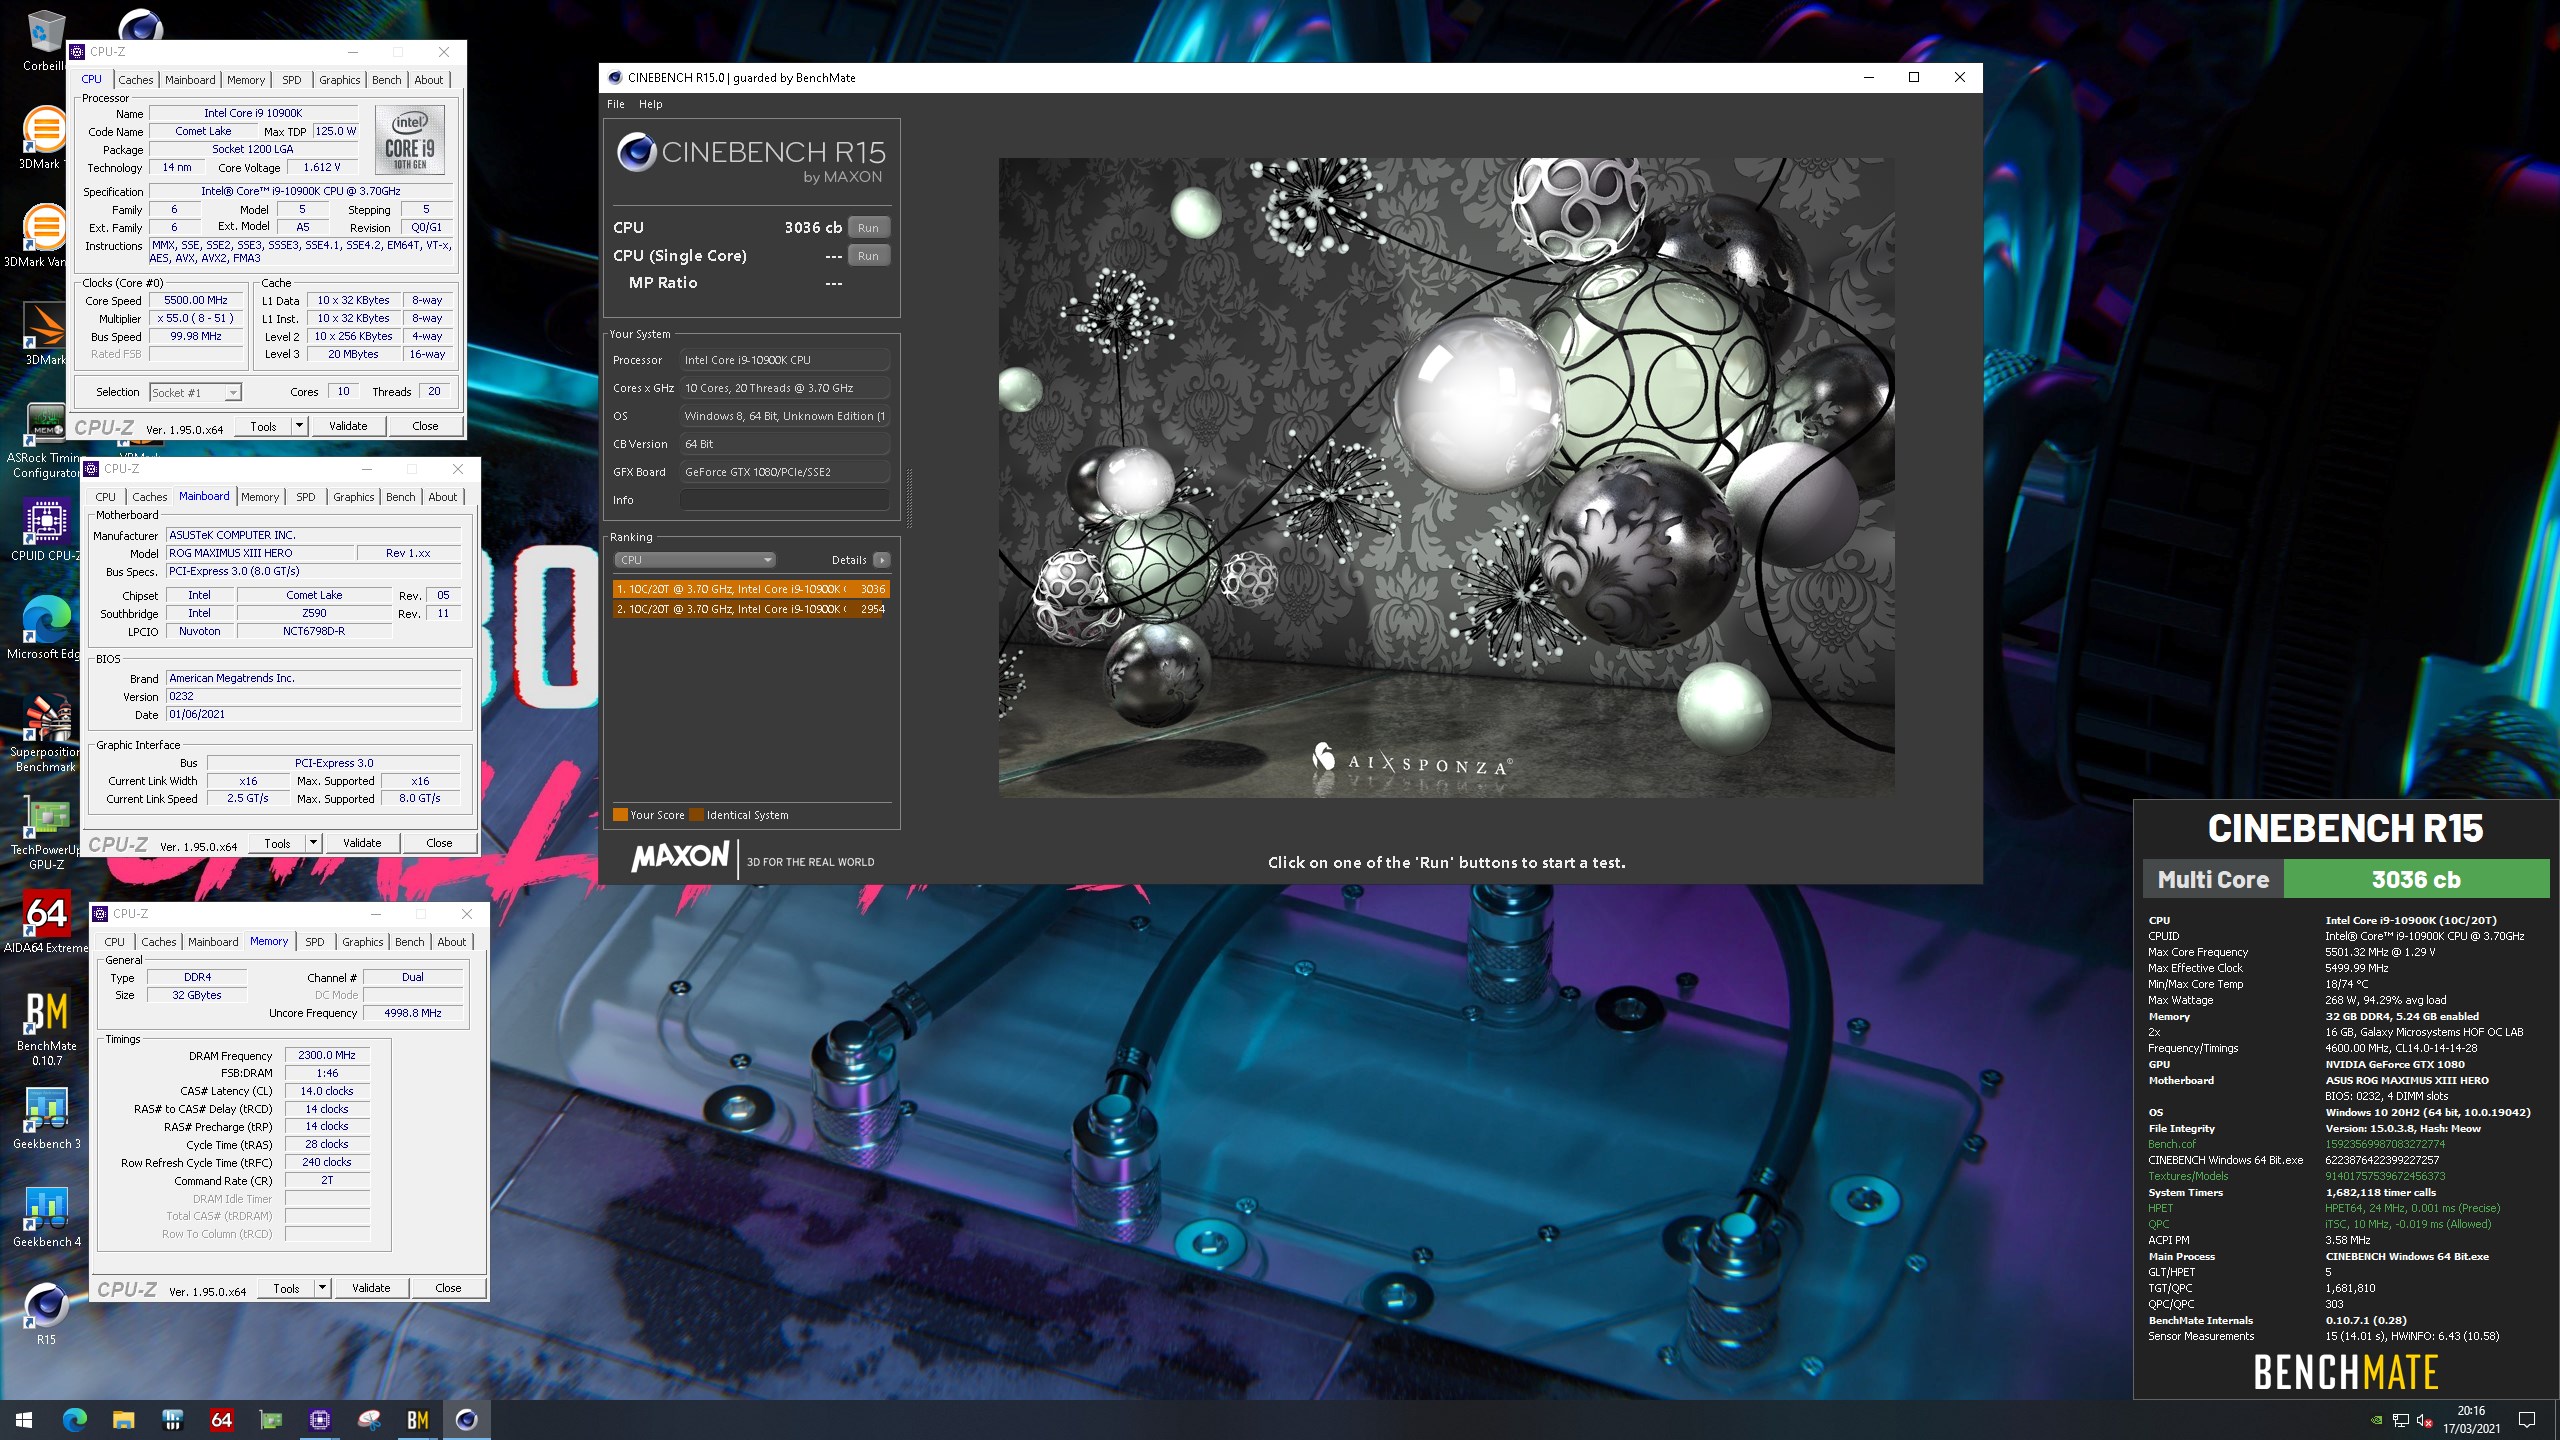Click Tools button in CPU-Z CPU window
This screenshot has width=2560, height=1440.
263,426
